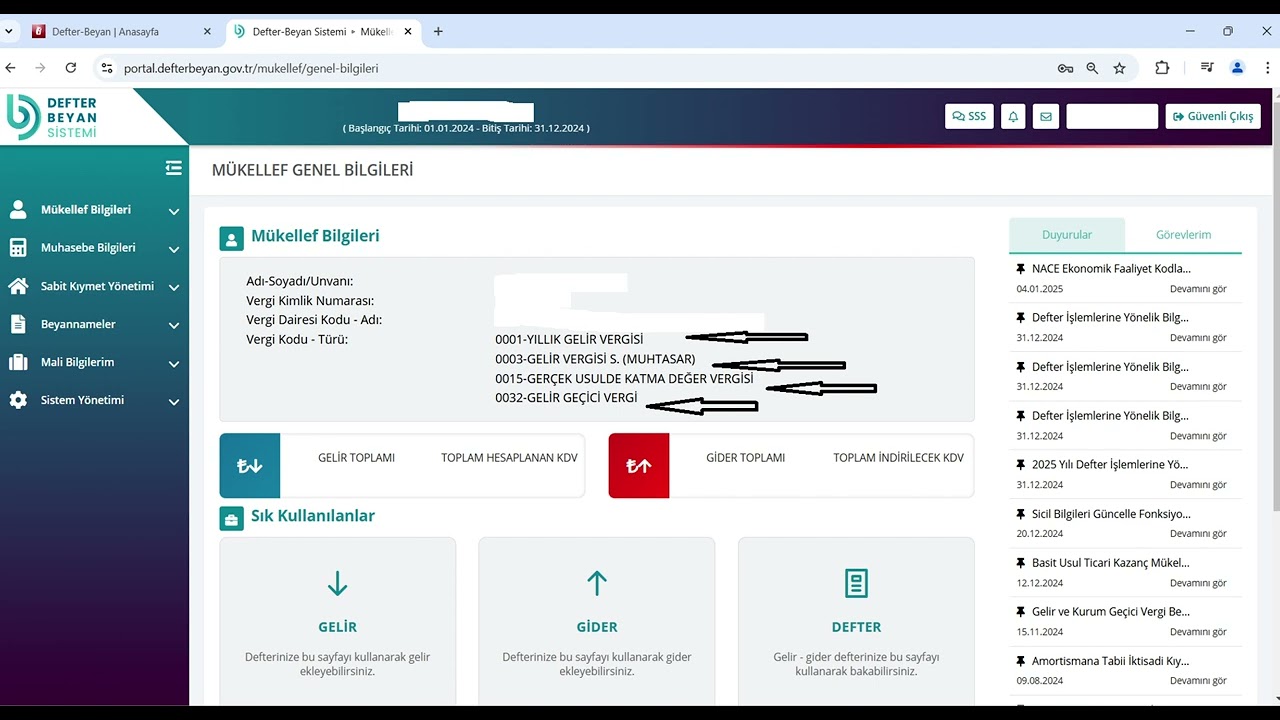Click the Beyannameler document icon

point(18,324)
